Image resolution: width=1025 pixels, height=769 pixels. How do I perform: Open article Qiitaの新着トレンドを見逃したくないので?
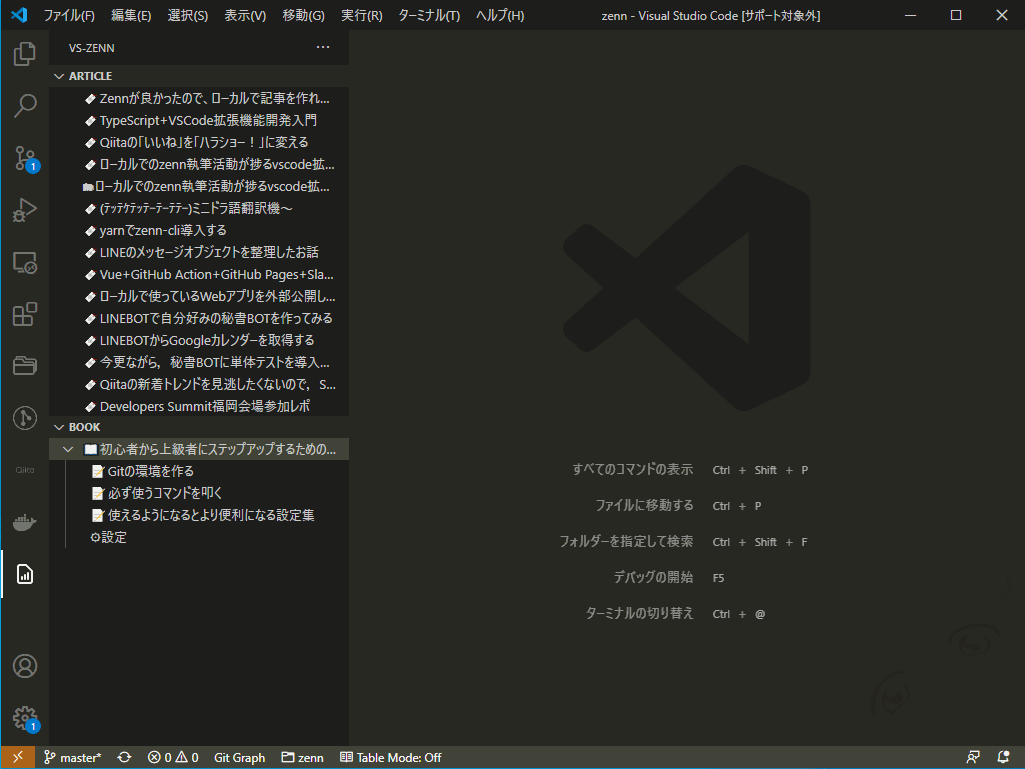pos(199,384)
